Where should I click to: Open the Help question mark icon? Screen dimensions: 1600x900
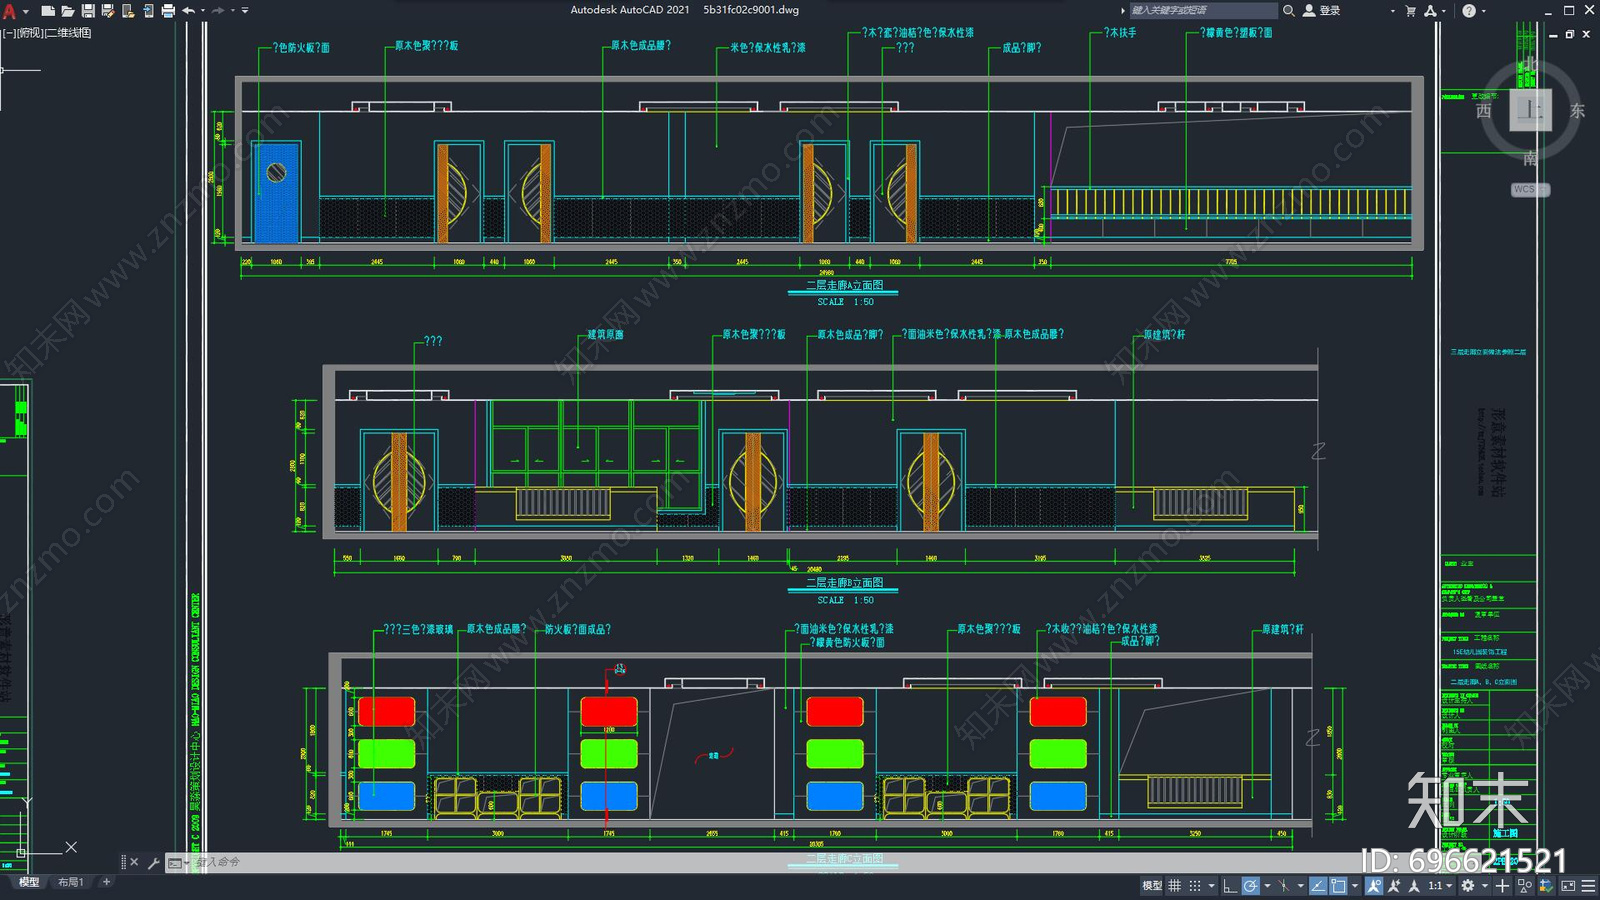point(1469,11)
